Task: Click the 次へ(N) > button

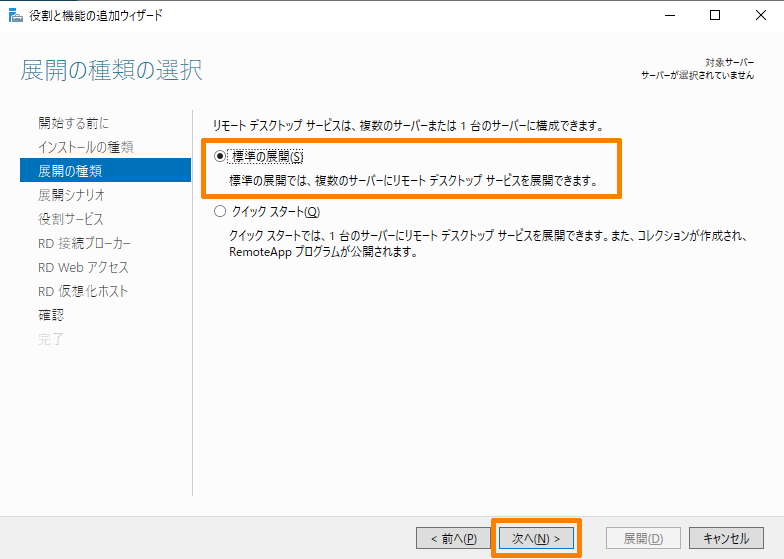Action: point(536,538)
